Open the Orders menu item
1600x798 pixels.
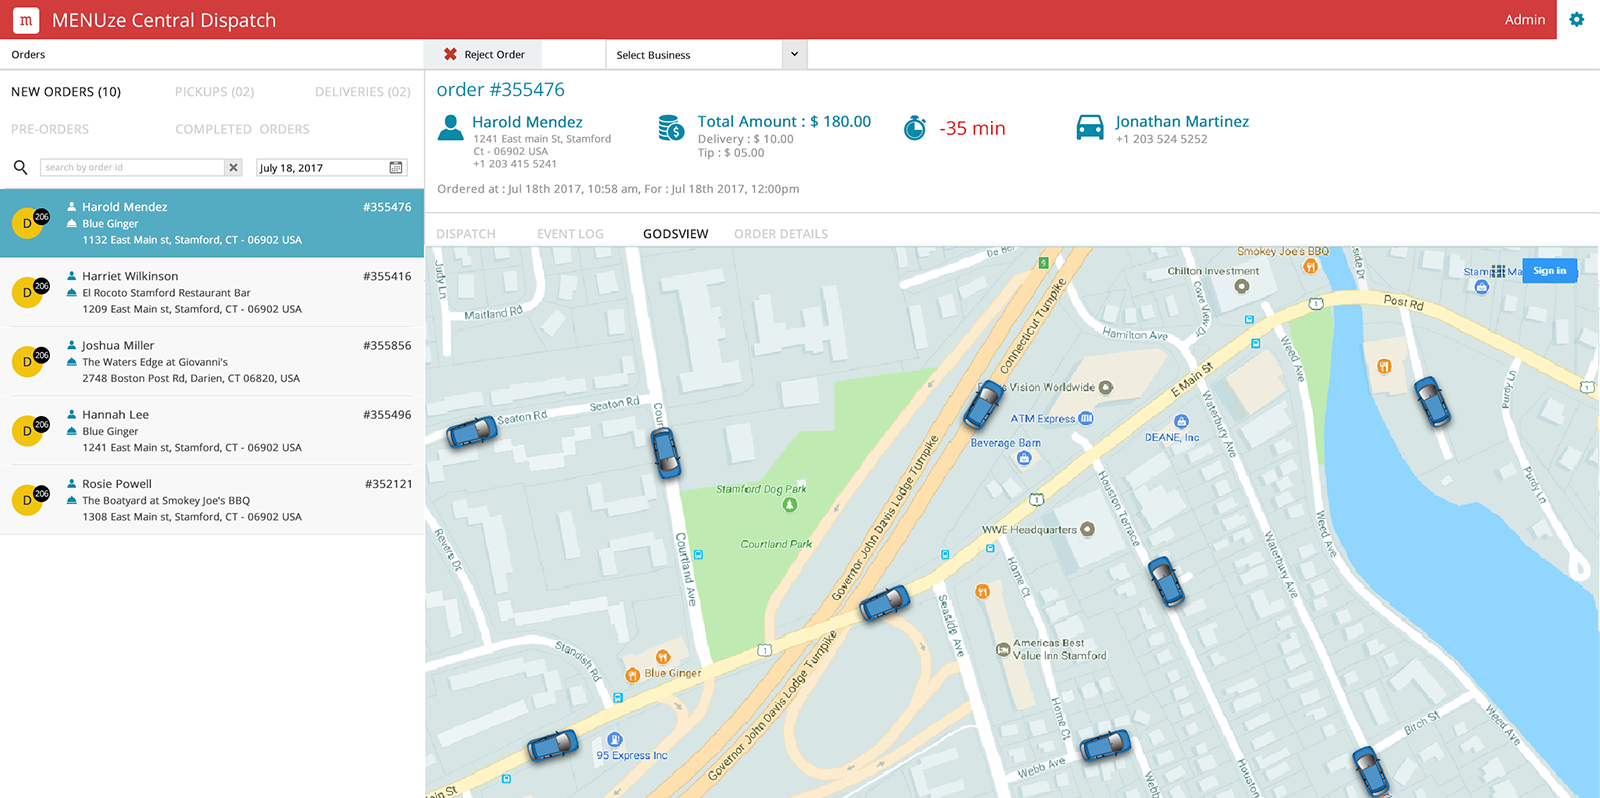click(x=28, y=54)
